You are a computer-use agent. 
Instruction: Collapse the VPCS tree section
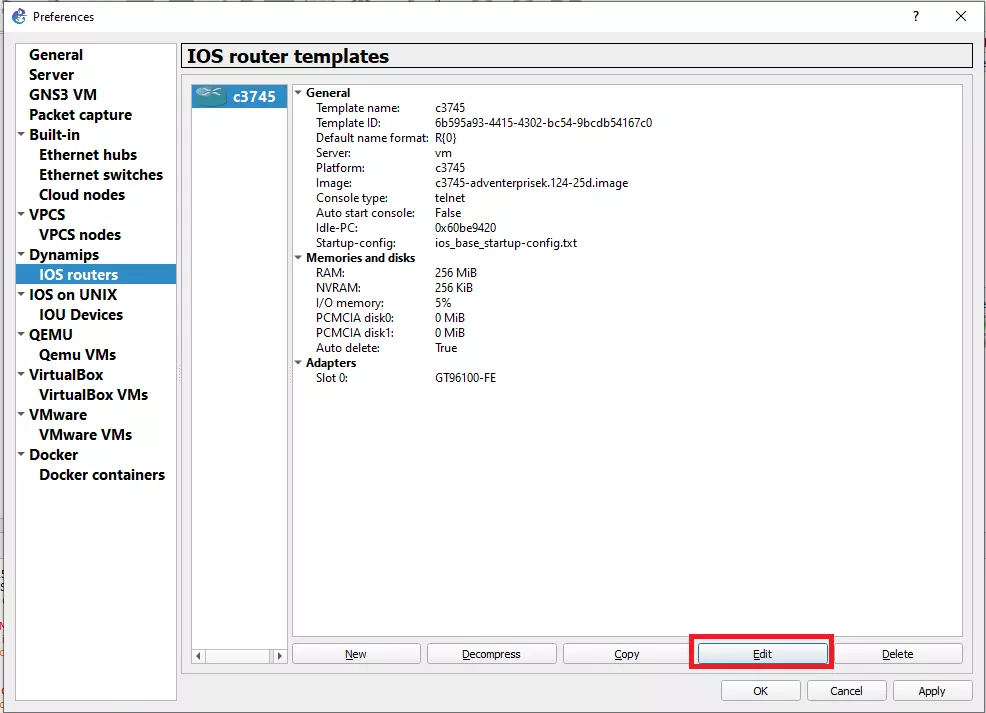click(x=21, y=214)
